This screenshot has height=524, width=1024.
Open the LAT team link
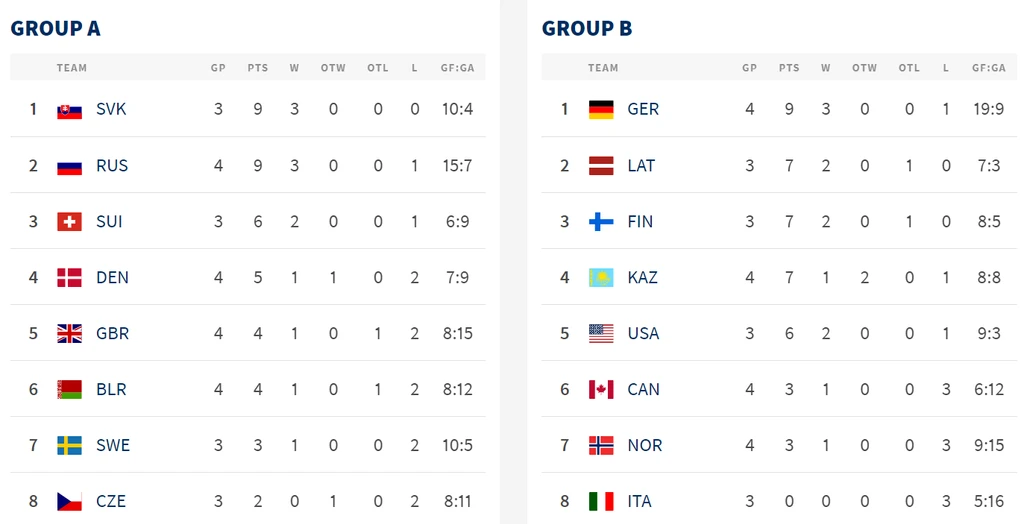641,166
